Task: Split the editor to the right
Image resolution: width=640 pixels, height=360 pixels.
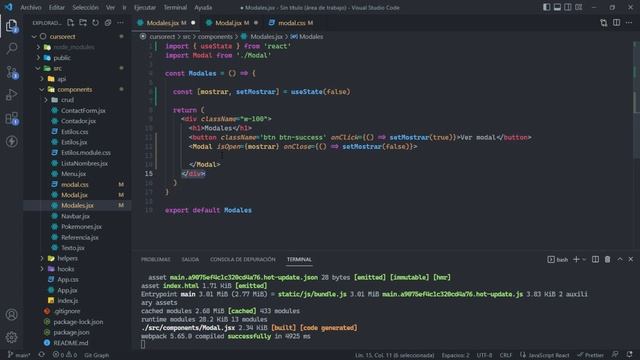Action: [x=616, y=23]
